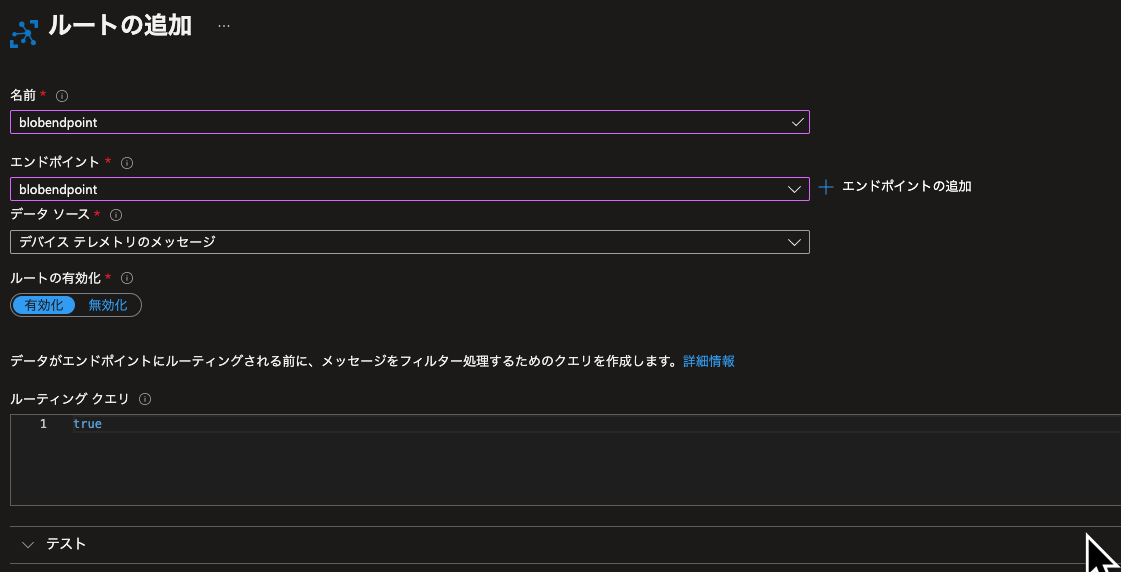Click the テスト section heading
The height and width of the screenshot is (572, 1121).
(x=66, y=544)
